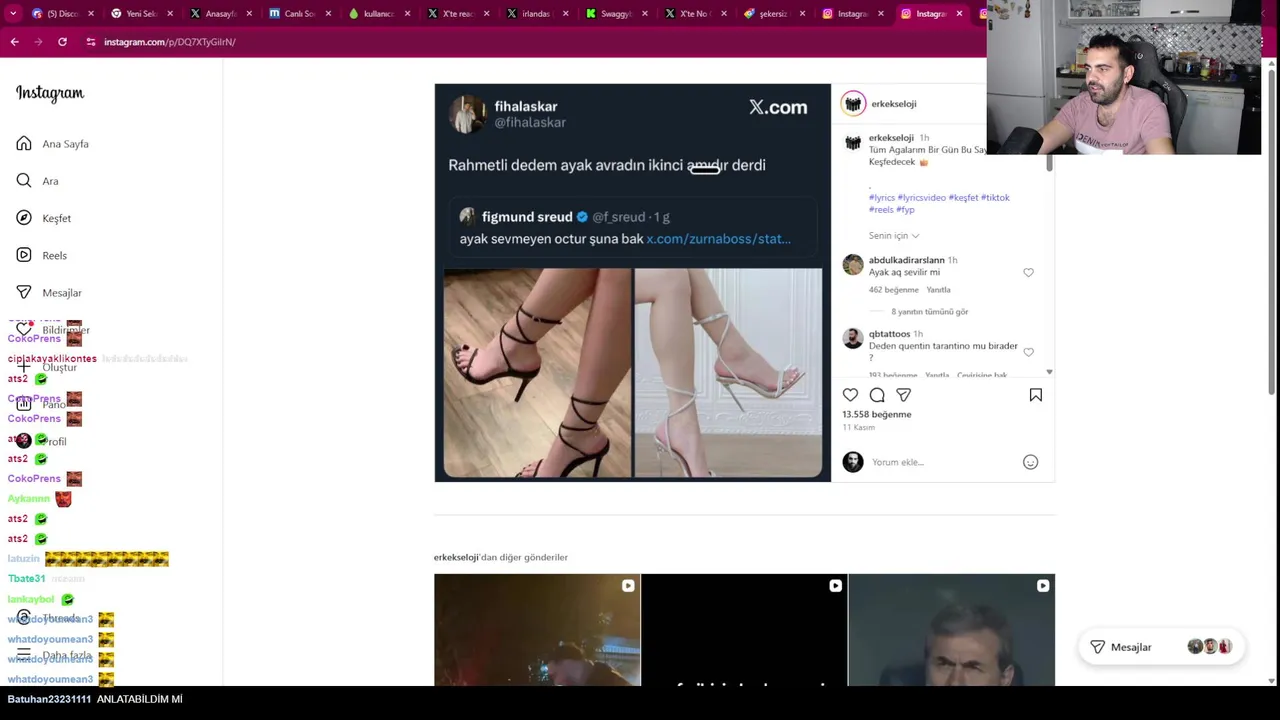This screenshot has height=720, width=1280.
Task: Click comments panel scrollbar
Action: coord(1049,162)
